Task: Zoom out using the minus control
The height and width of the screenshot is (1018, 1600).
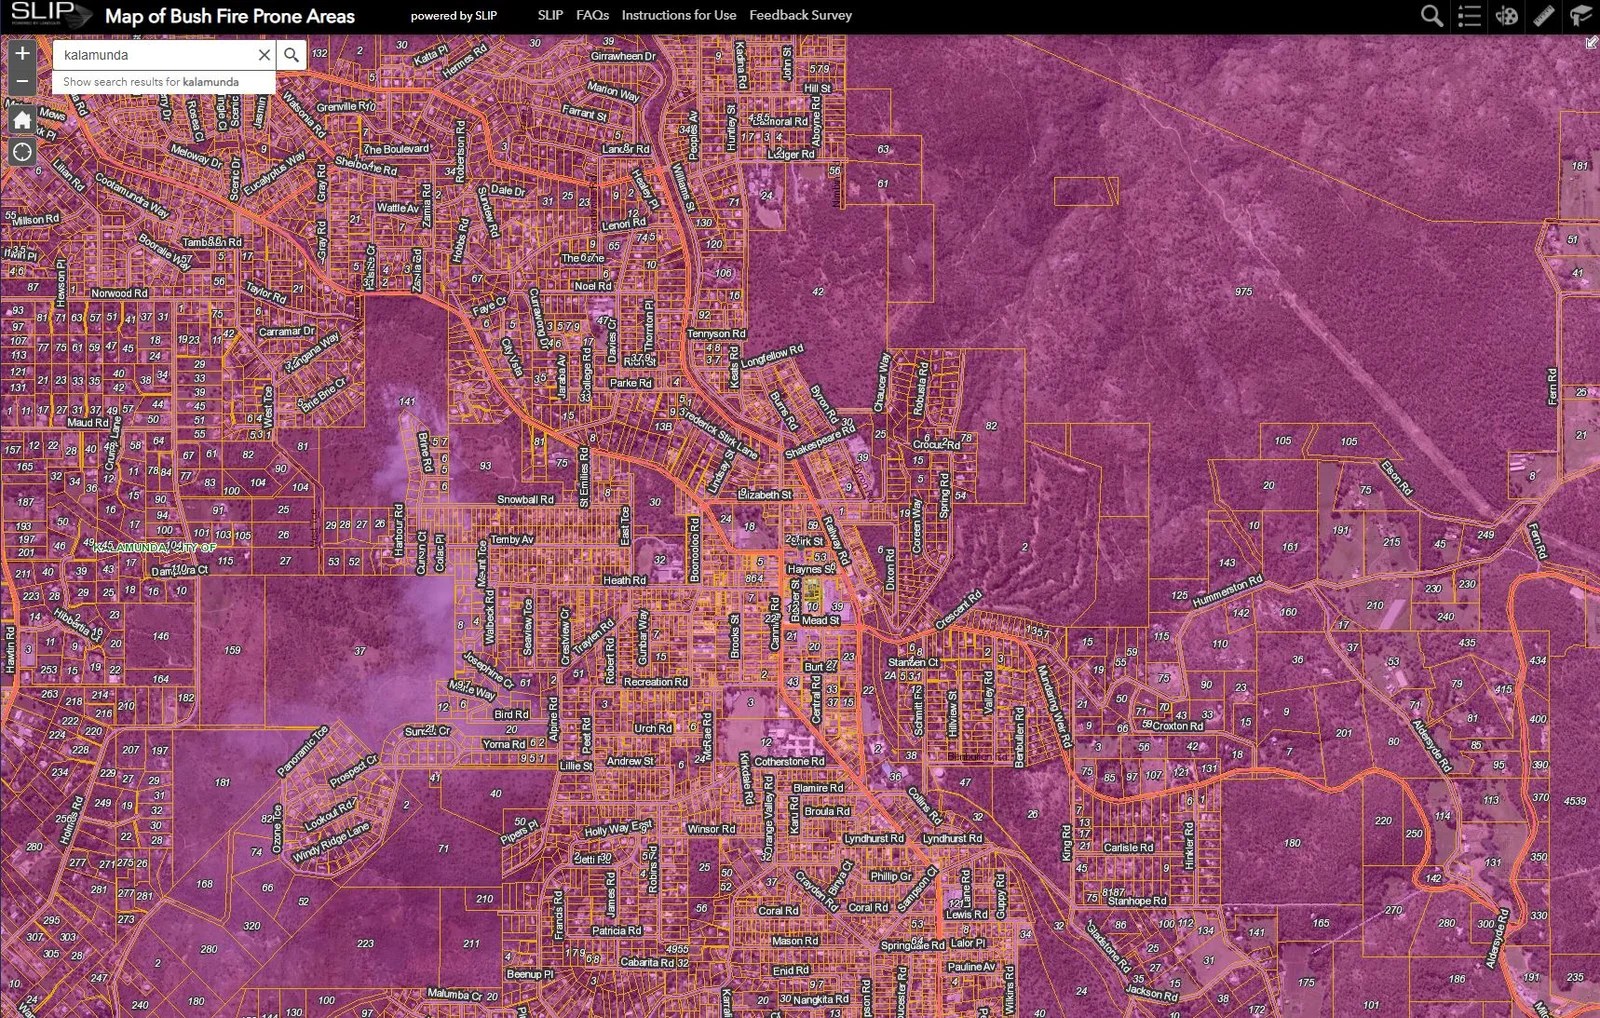Action: coord(21,79)
